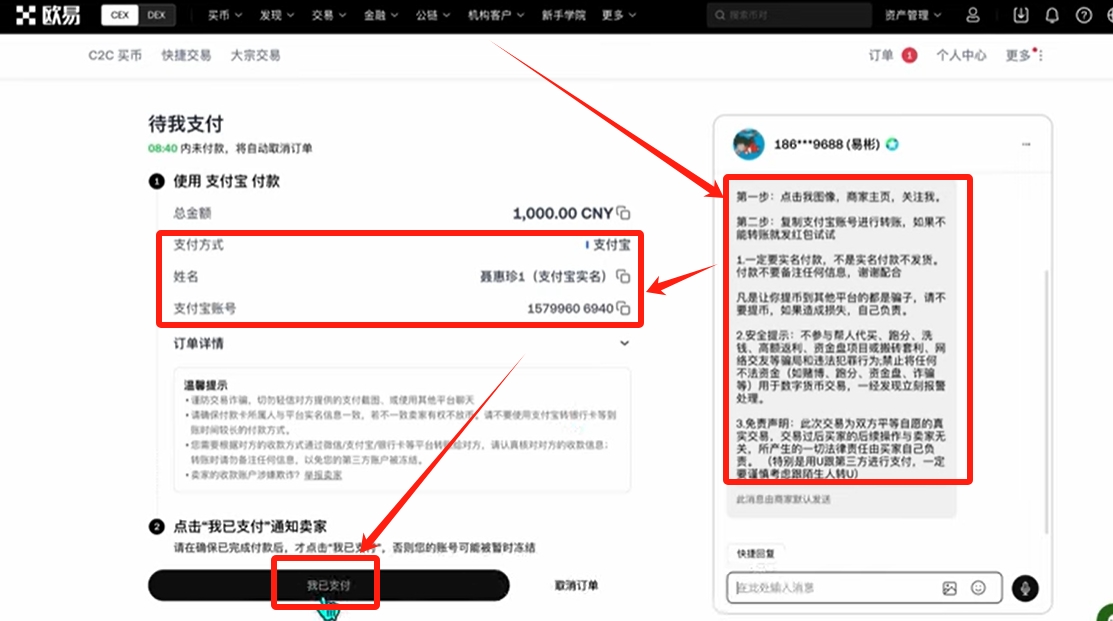The width and height of the screenshot is (1113, 621).
Task: Open the 更多 menu in the top navigation bar
Action: (x=619, y=15)
